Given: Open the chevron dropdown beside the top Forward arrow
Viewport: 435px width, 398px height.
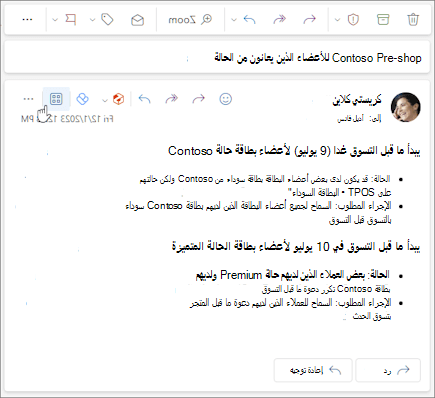Looking at the screenshot, I should pos(234,20).
